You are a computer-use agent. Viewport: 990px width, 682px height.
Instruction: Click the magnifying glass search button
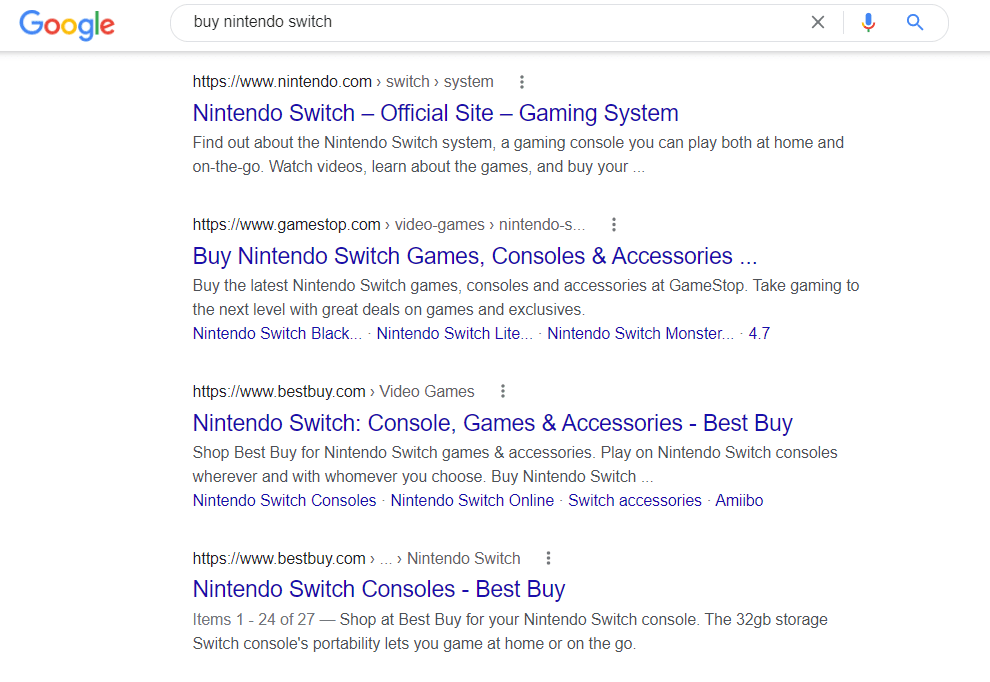pos(915,22)
